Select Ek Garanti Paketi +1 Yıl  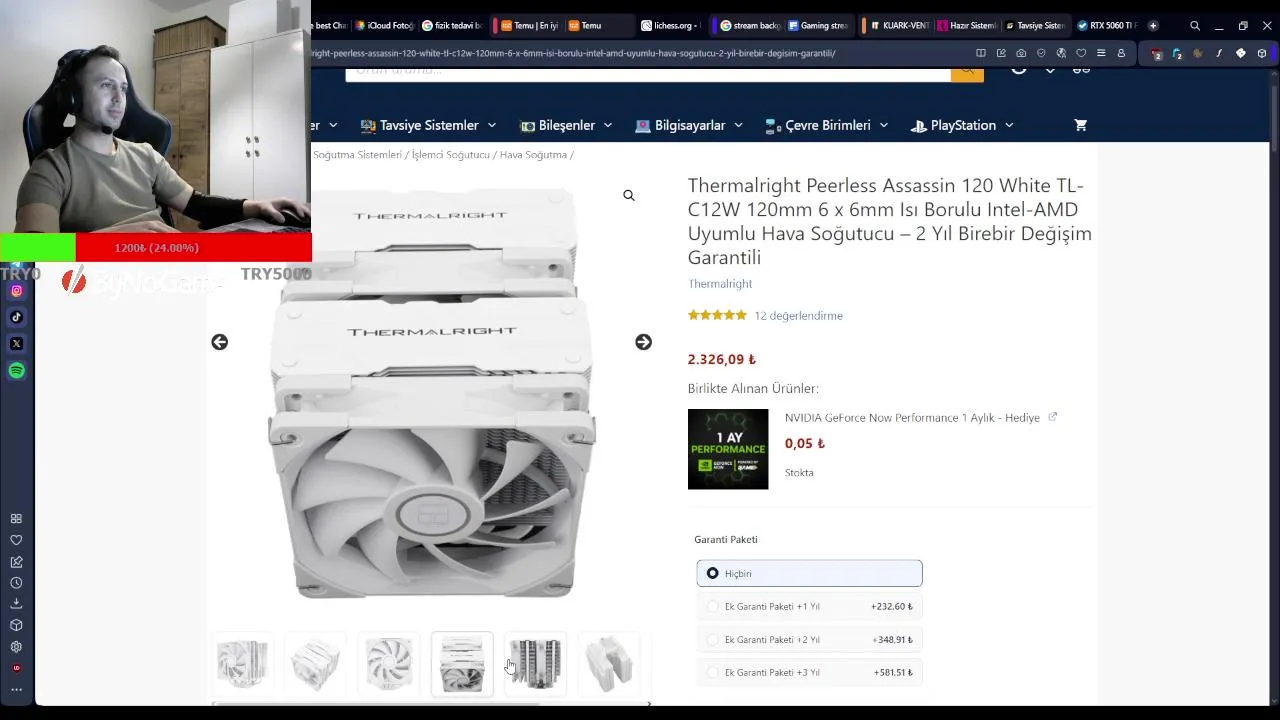(809, 606)
